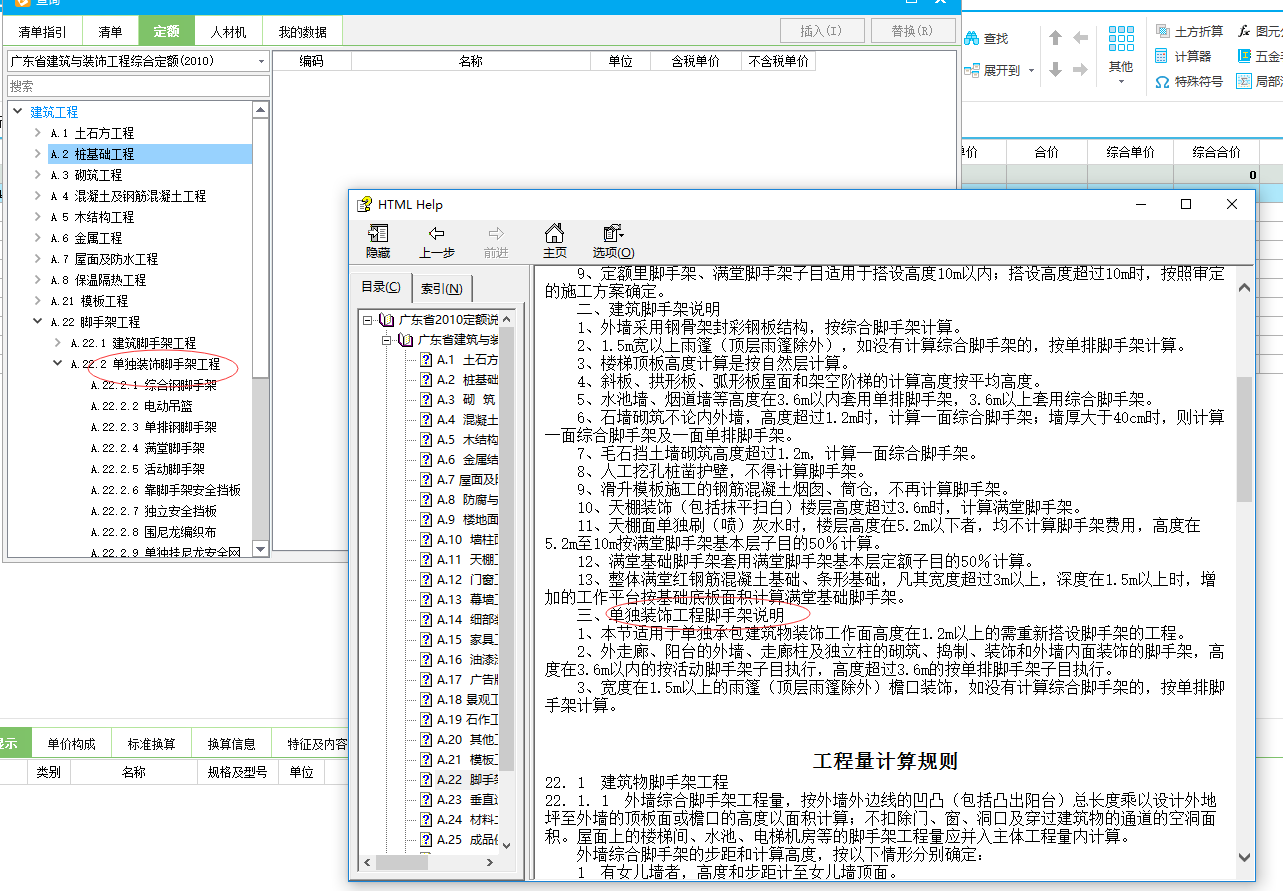The image size is (1283, 891).
Task: Expand the A.1 土石方工程 node
Action: 37,133
